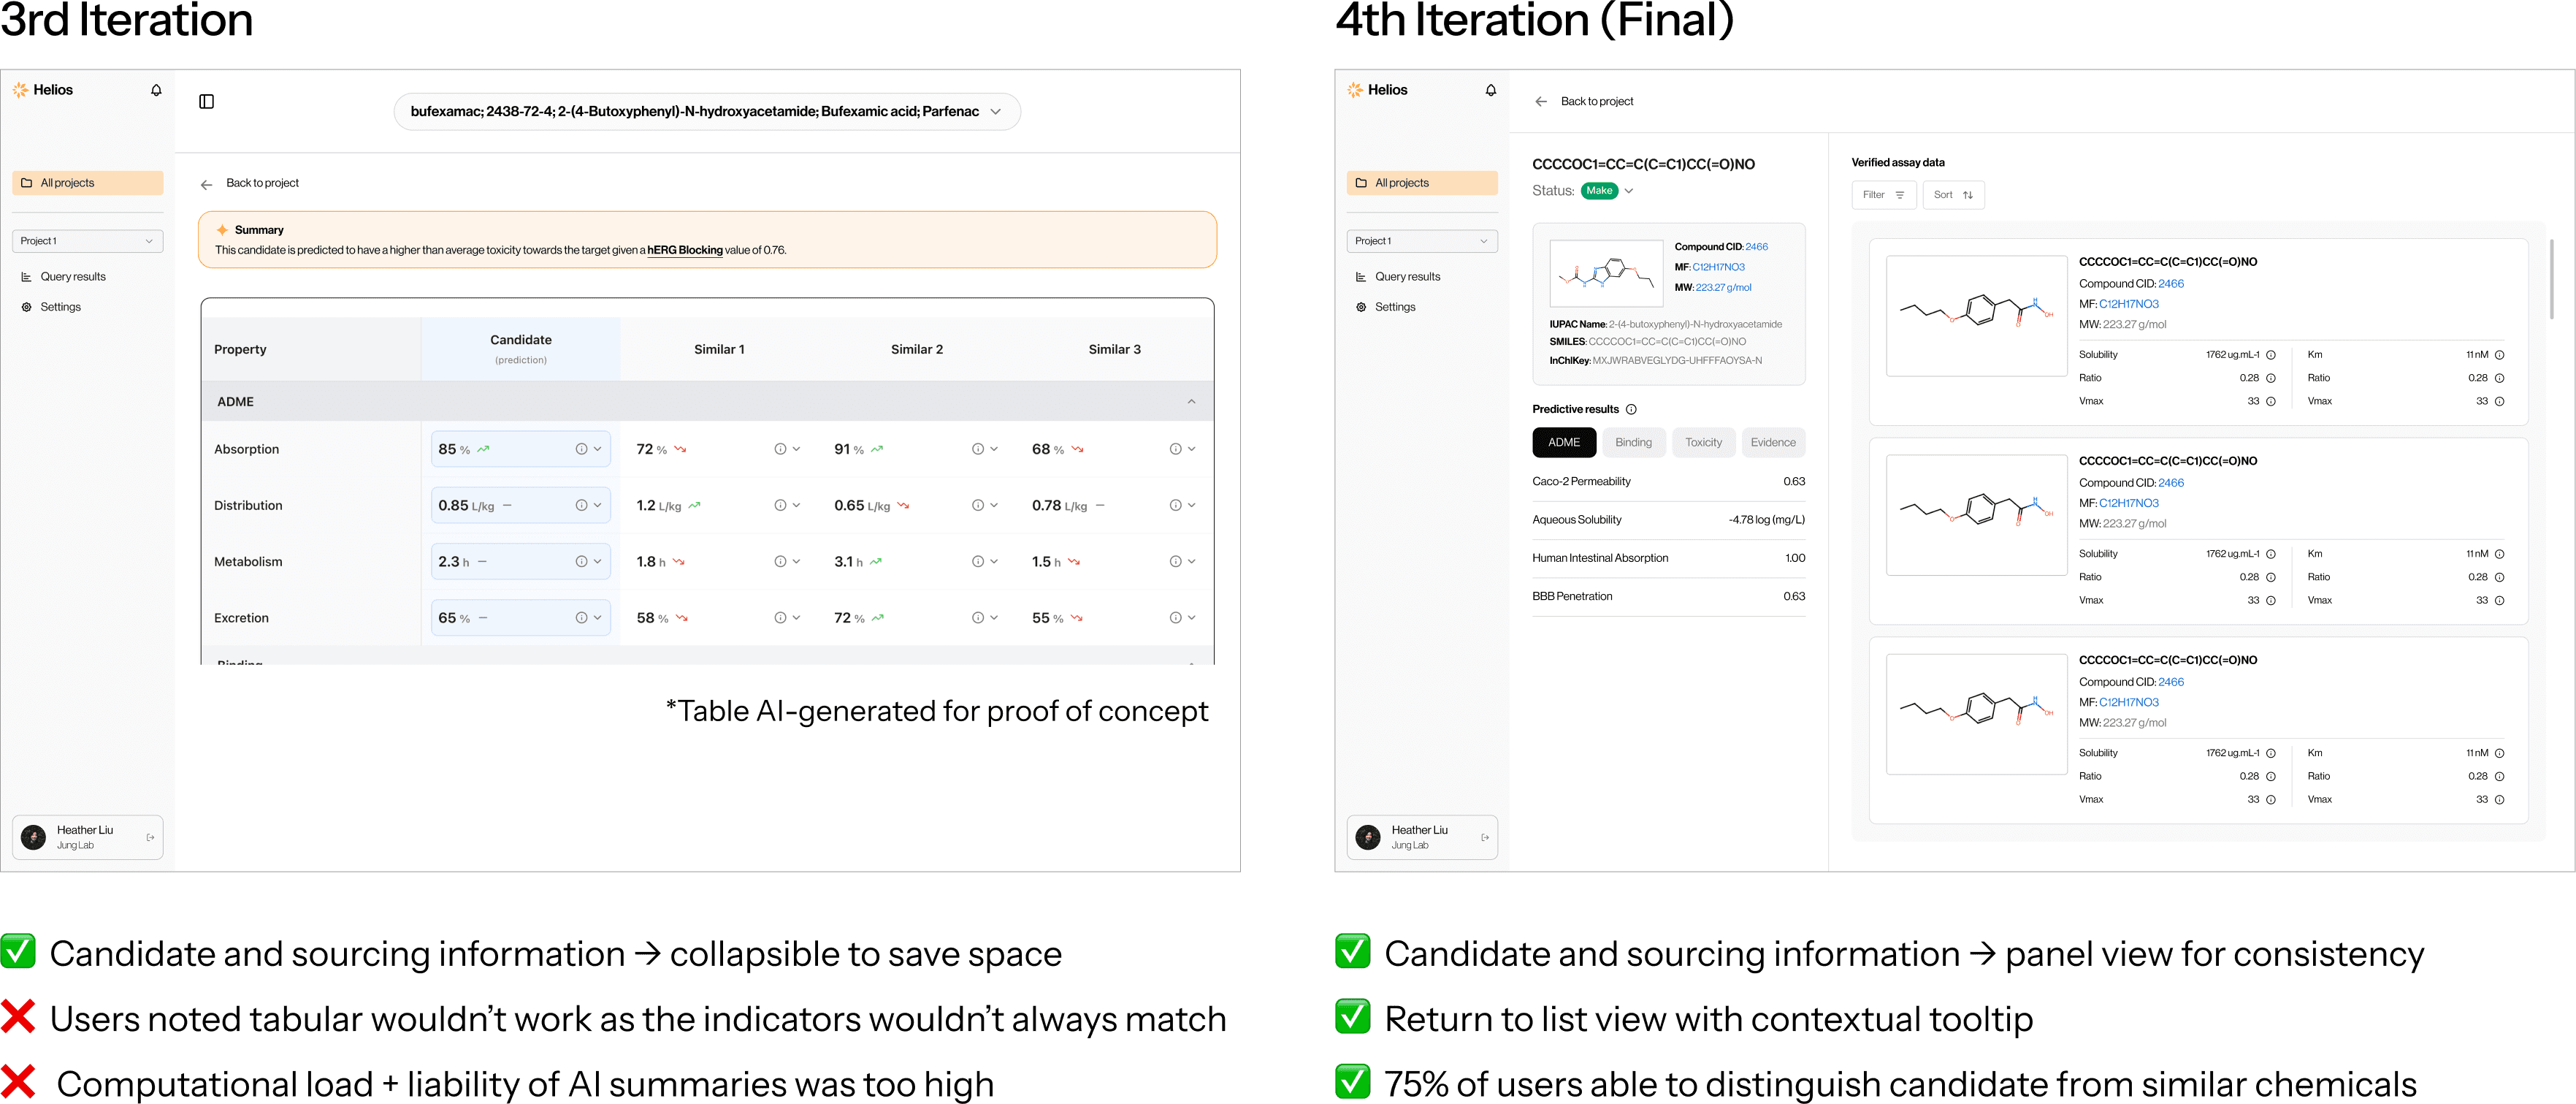Select the Evidence tab
Image resolution: width=2576 pixels, height=1104 pixels.
click(1772, 442)
